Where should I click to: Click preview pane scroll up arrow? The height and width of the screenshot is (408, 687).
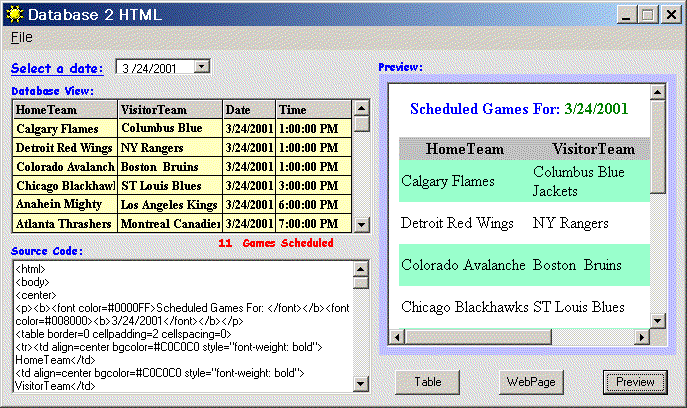pyautogui.click(x=658, y=92)
